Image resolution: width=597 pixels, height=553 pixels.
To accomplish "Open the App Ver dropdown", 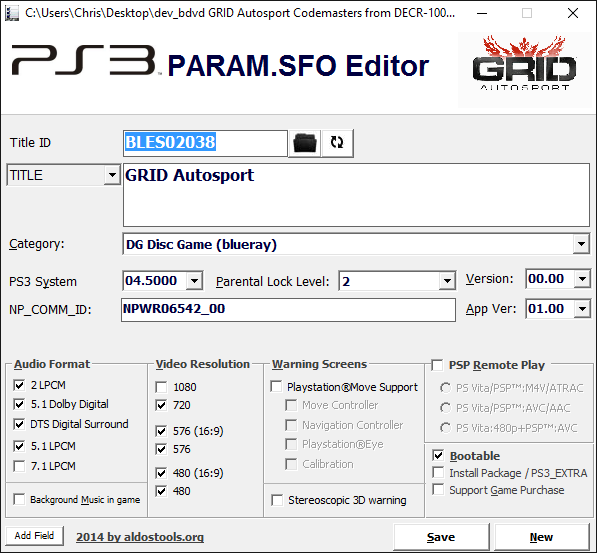I will (582, 309).
